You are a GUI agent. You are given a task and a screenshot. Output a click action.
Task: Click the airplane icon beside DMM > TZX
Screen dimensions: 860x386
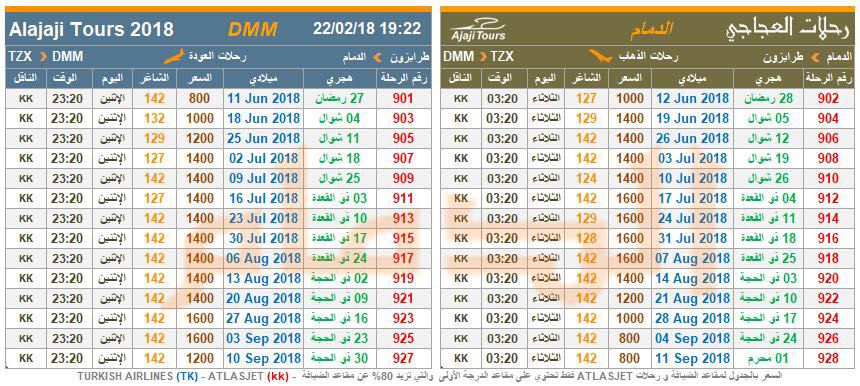(601, 56)
